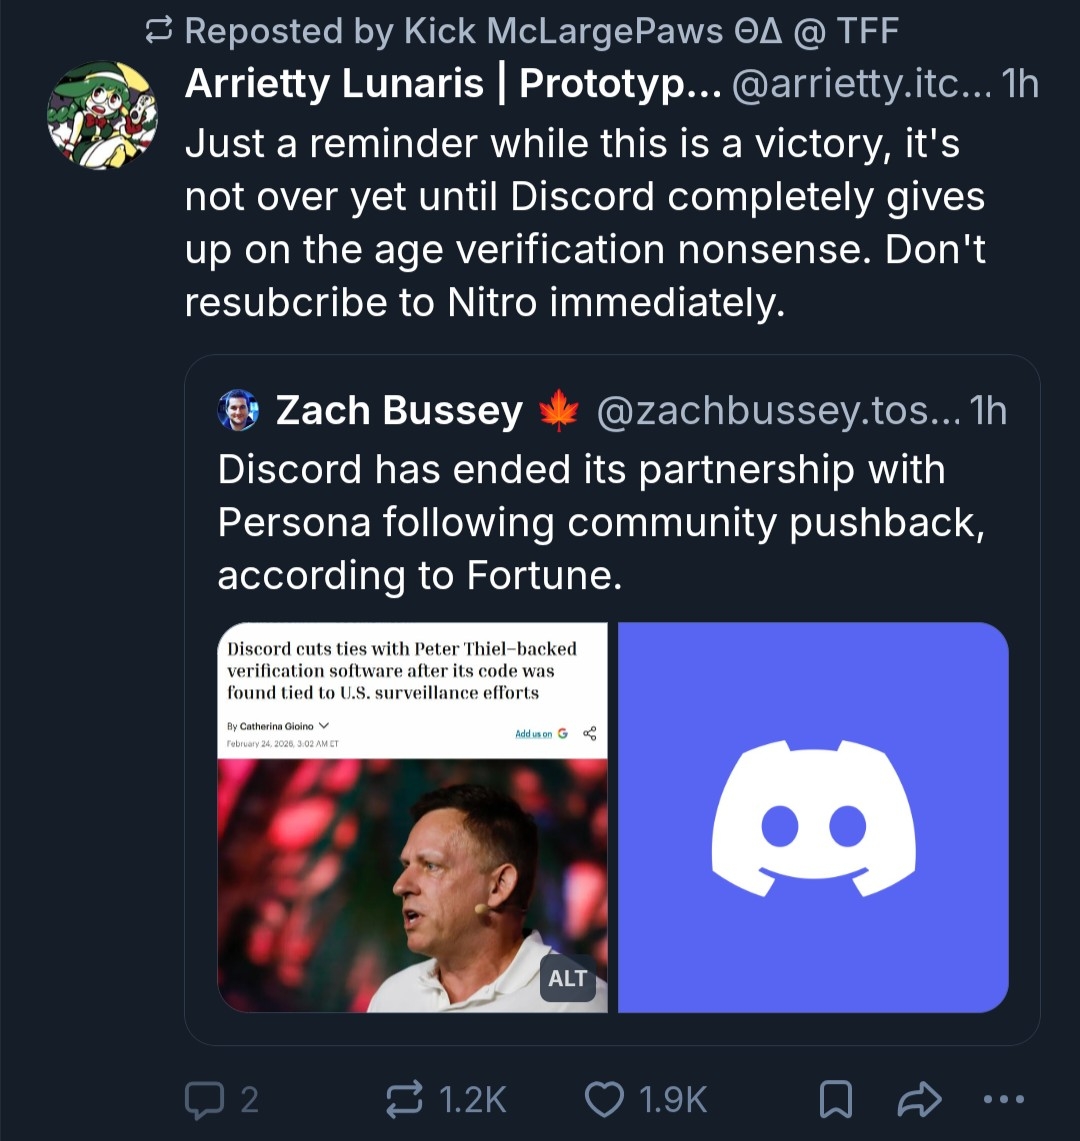This screenshot has width=1080, height=1141.
Task: Open the "Reposted by Kick McLargePaws" profile link
Action: tap(540, 32)
